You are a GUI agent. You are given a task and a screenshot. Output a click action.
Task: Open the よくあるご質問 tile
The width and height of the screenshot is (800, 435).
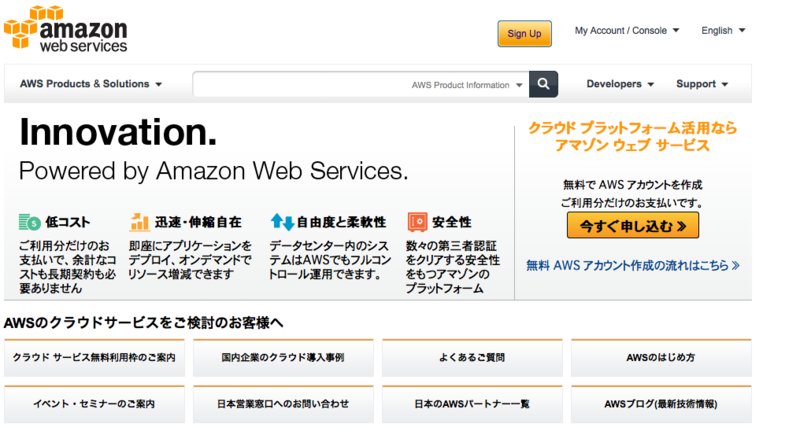click(472, 358)
